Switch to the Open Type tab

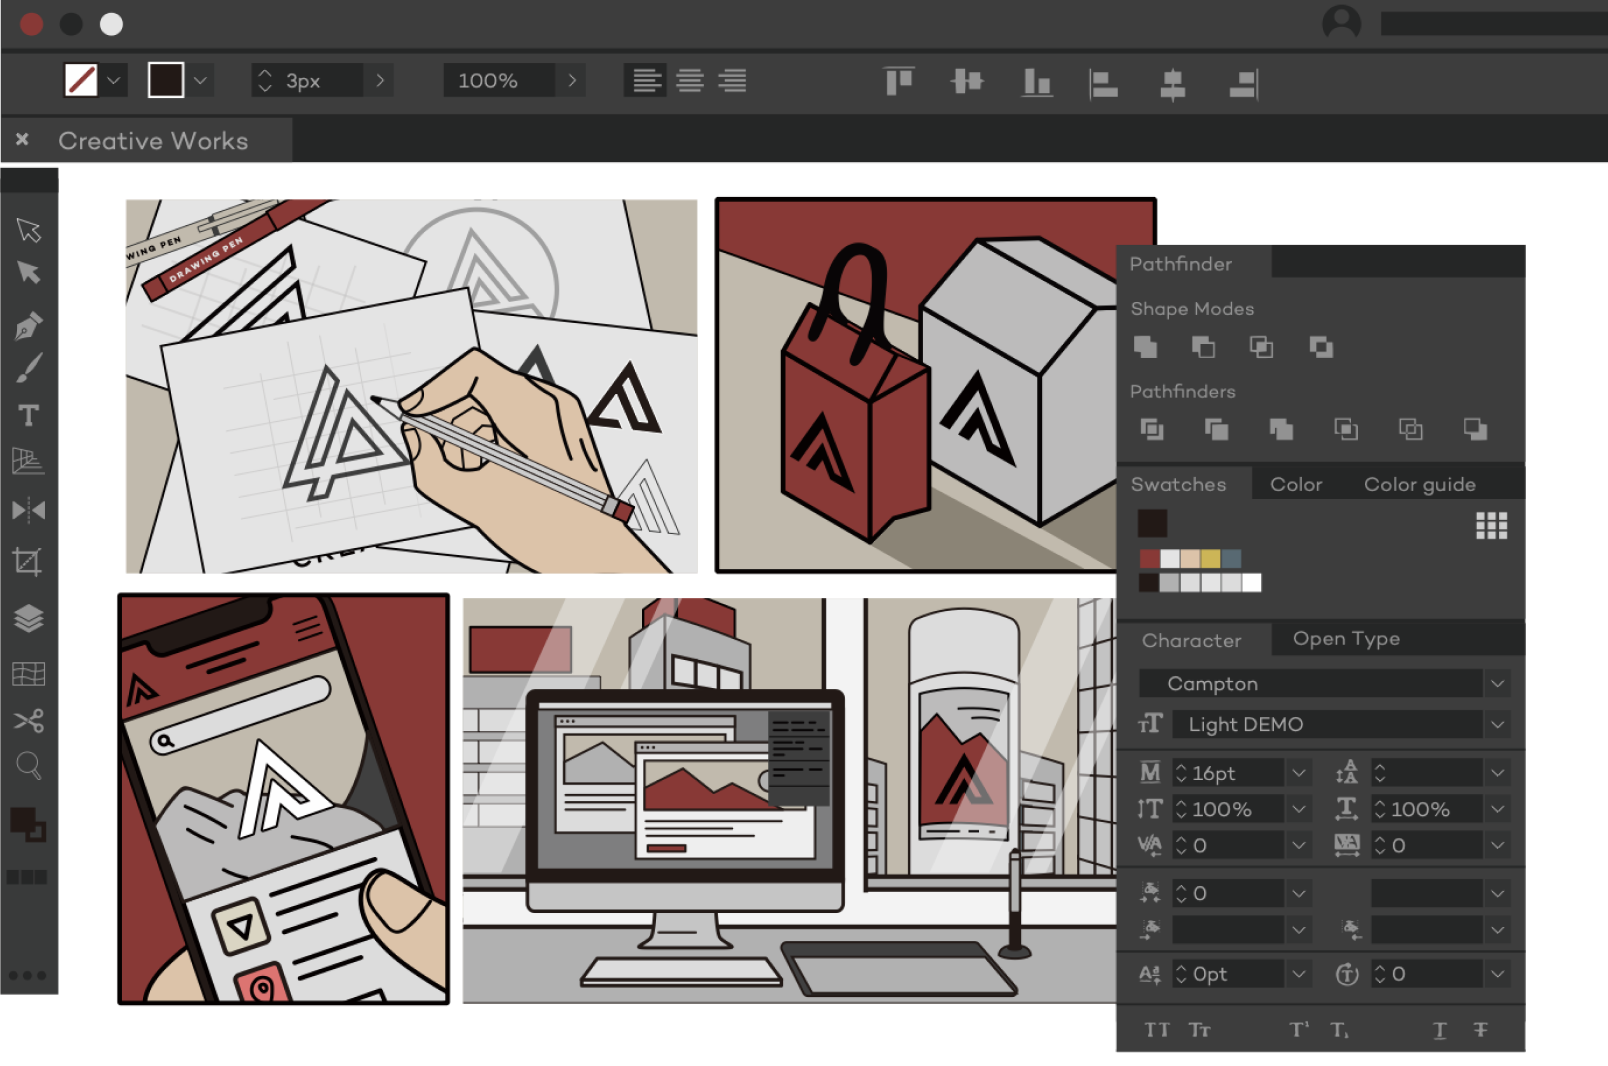coord(1345,639)
